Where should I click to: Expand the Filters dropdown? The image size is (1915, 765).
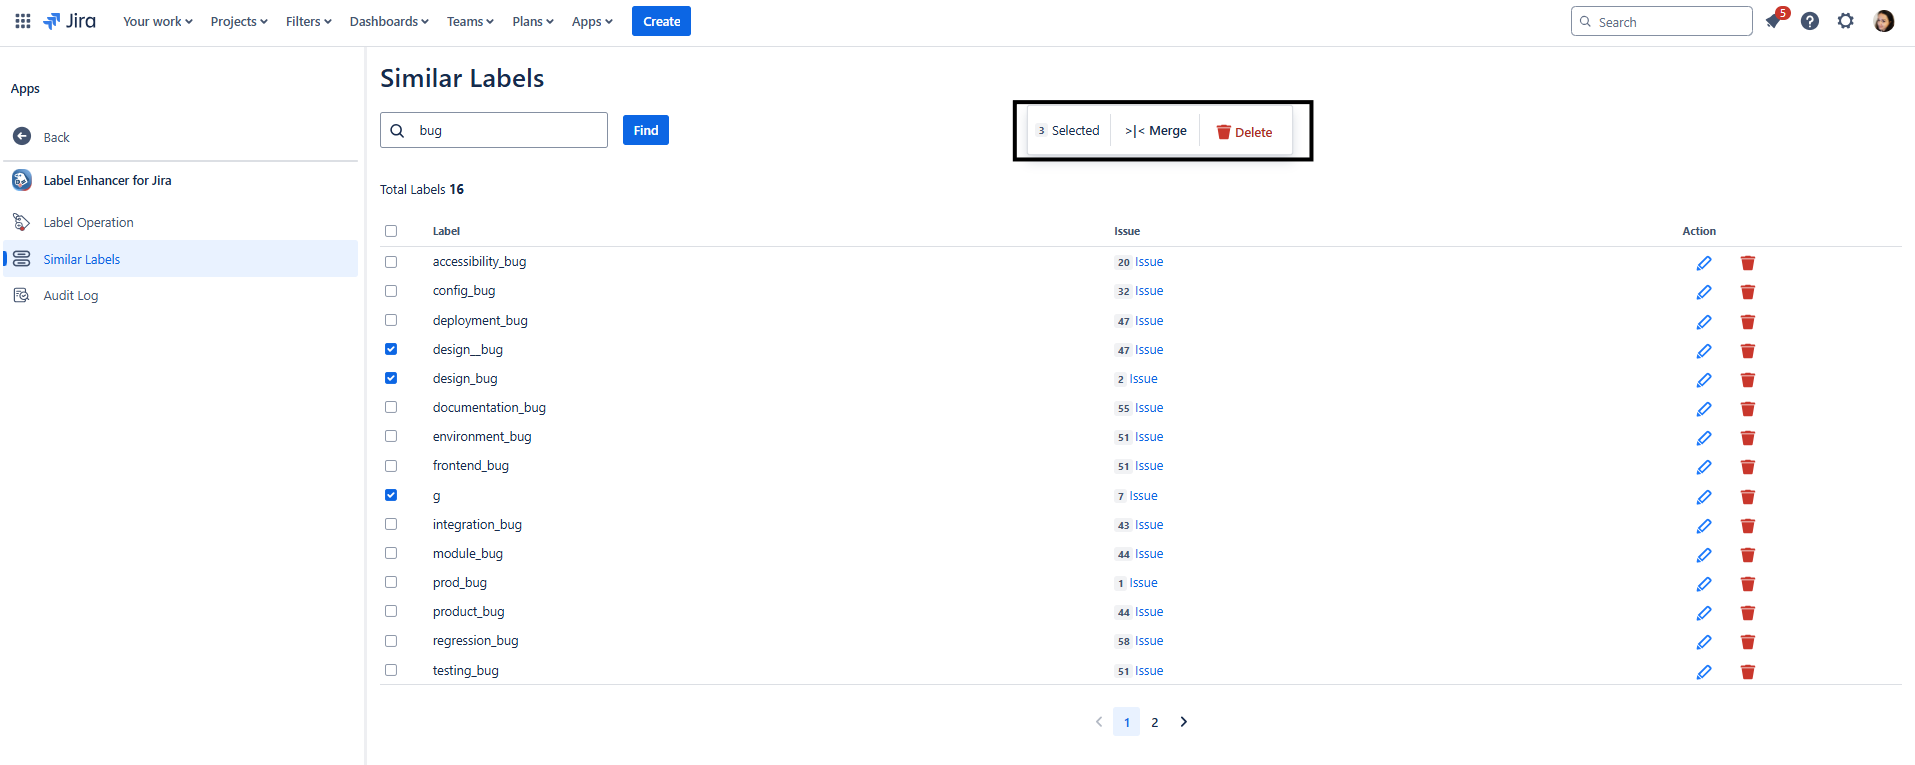(309, 21)
